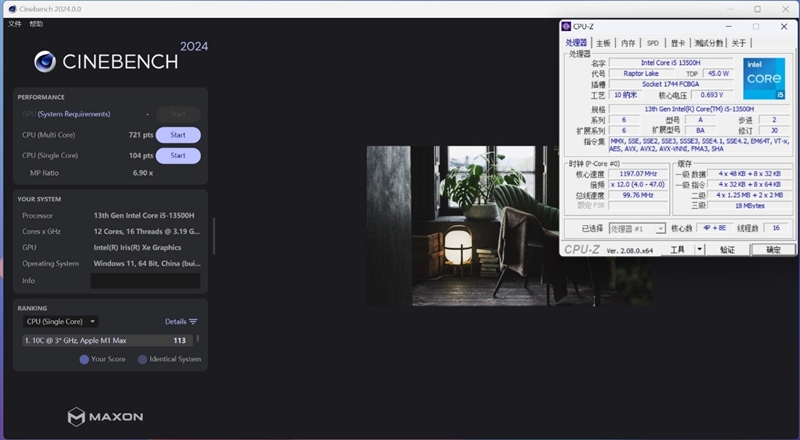Screen dimensions: 800x440
Task: Click the Your Score legend dot
Action: (x=84, y=359)
